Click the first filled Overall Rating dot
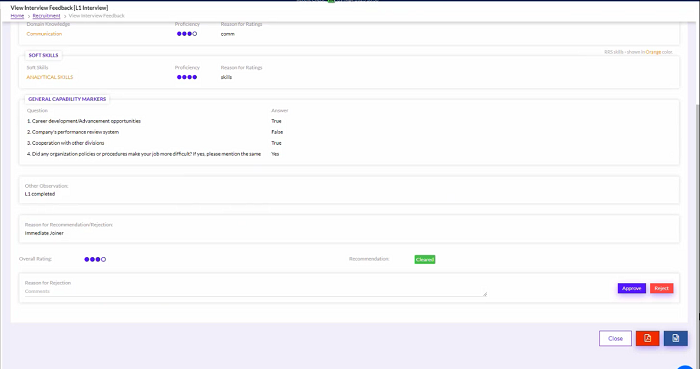The height and width of the screenshot is (369, 700). pyautogui.click(x=87, y=259)
